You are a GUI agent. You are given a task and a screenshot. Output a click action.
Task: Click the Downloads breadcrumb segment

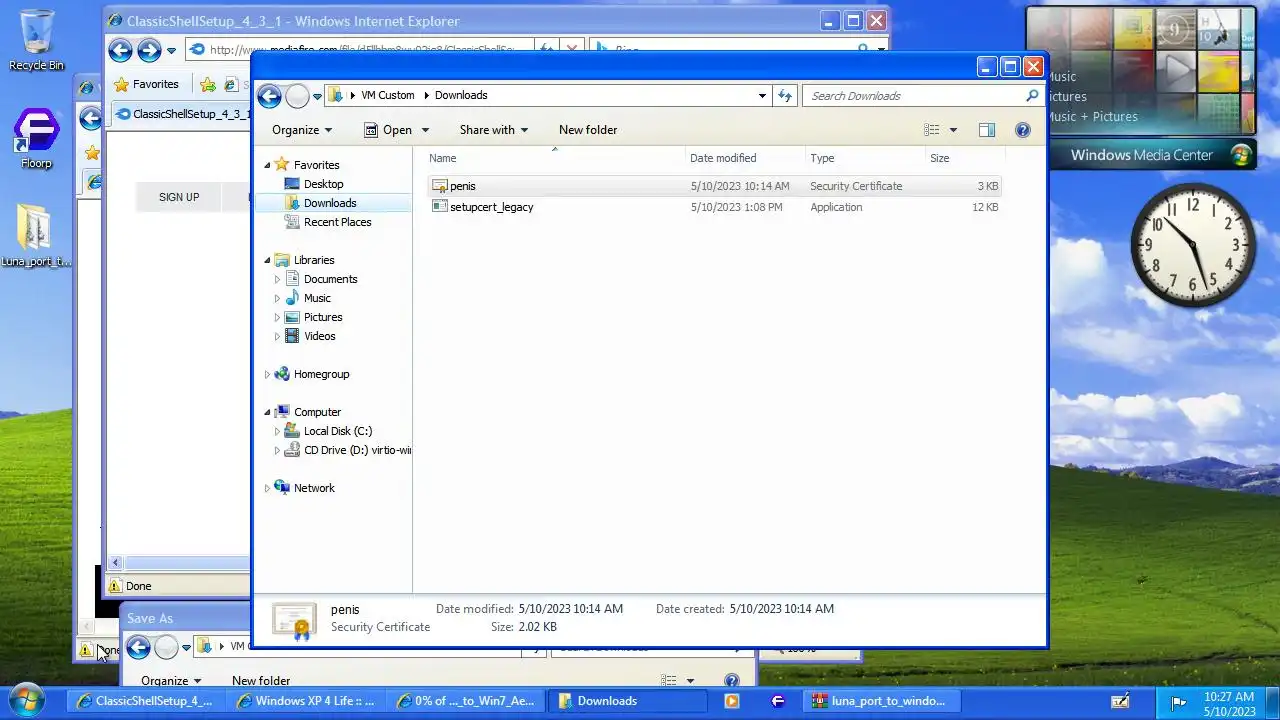pos(461,95)
